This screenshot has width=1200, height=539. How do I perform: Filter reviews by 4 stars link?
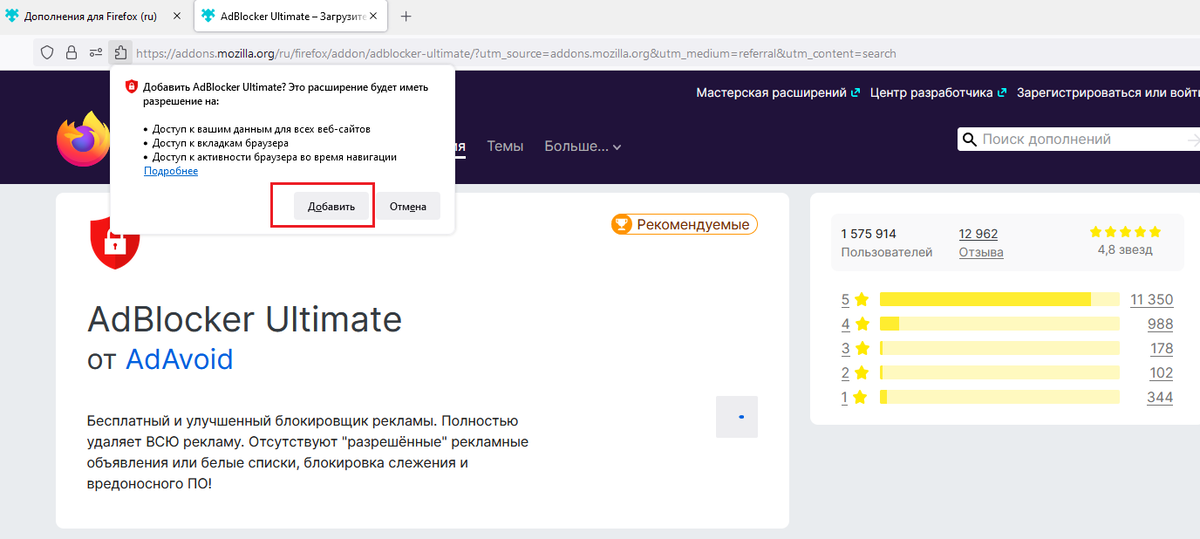click(855, 324)
